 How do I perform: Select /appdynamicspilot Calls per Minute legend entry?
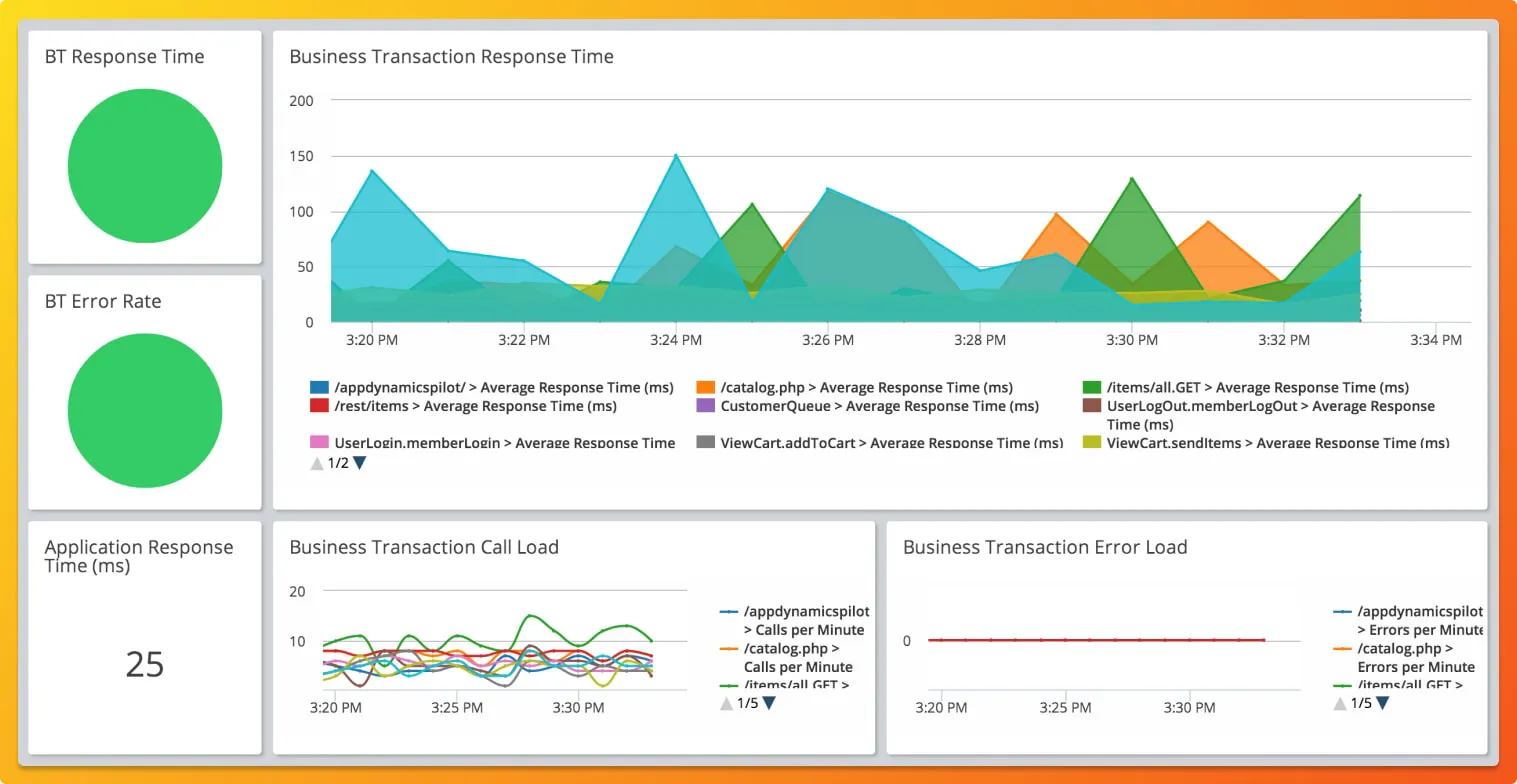(795, 620)
